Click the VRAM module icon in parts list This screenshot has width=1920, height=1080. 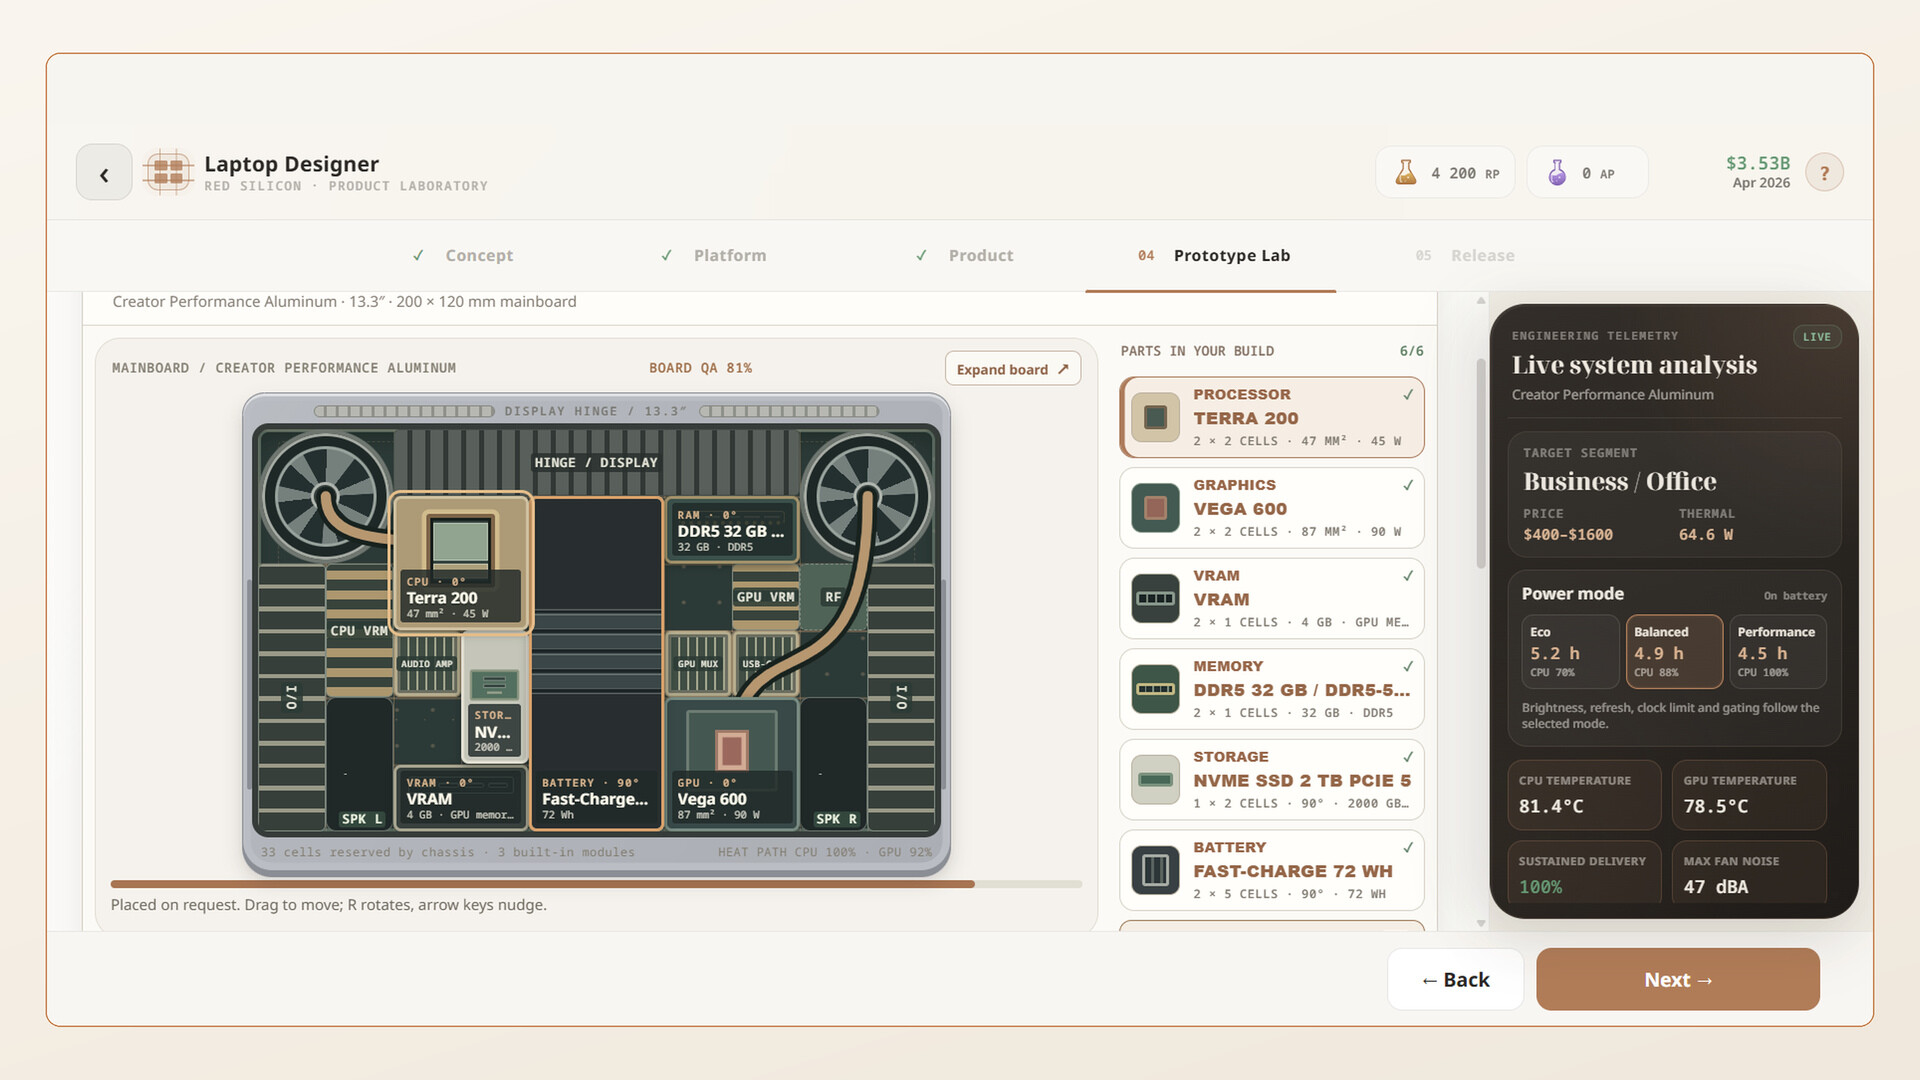coord(1155,598)
